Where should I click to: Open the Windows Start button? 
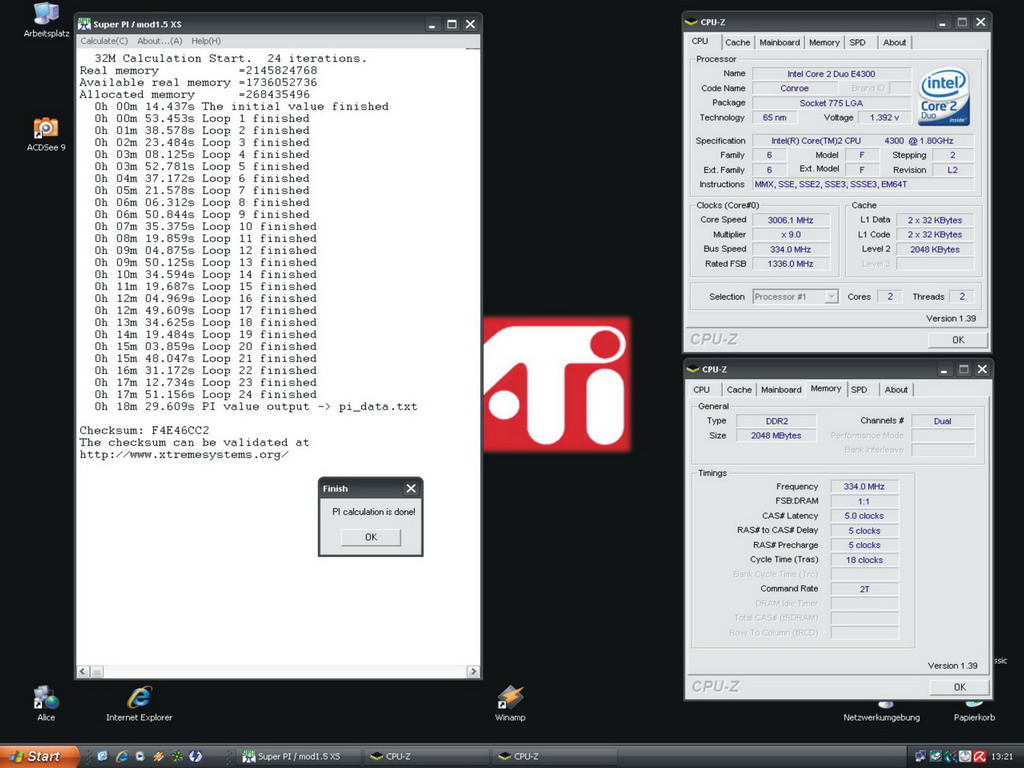point(39,756)
